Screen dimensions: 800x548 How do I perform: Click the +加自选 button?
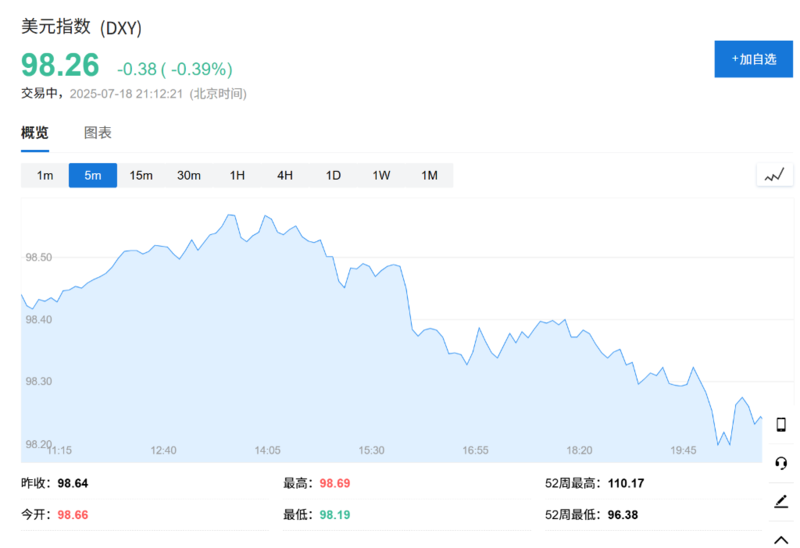click(753, 59)
